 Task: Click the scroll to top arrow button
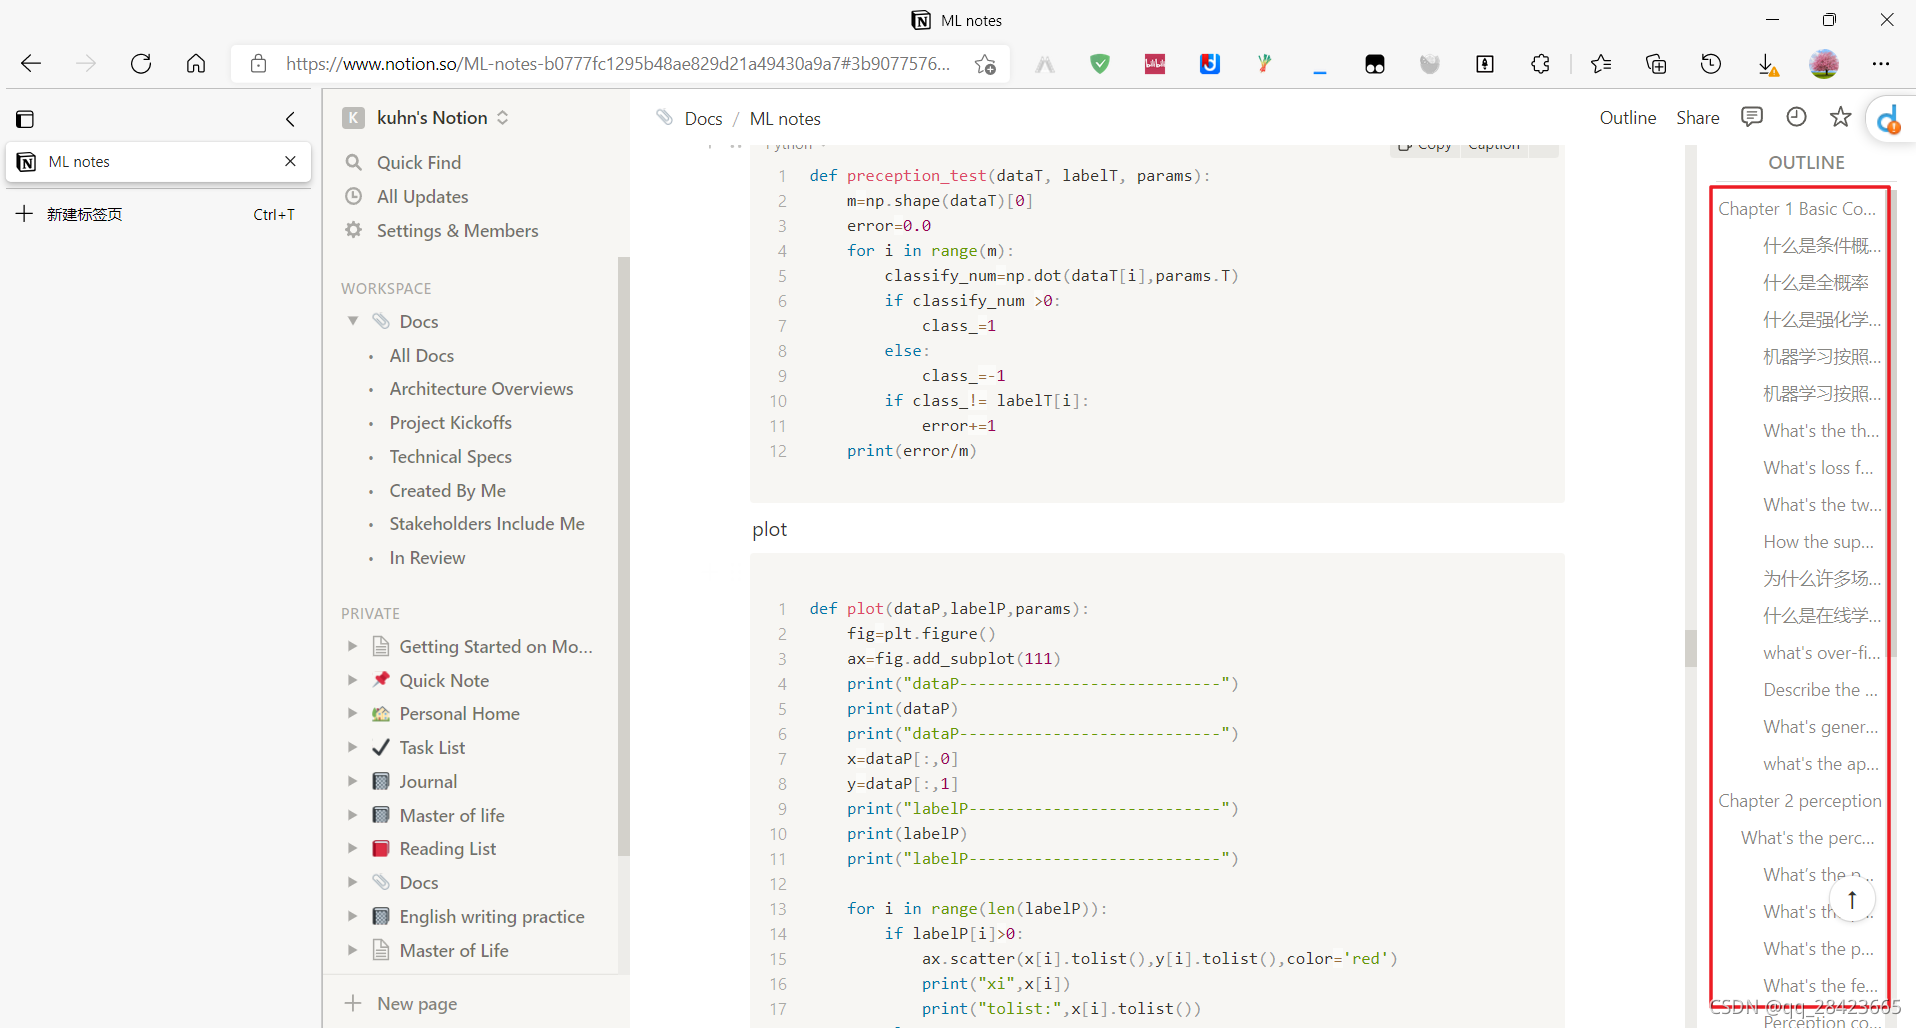click(x=1852, y=899)
